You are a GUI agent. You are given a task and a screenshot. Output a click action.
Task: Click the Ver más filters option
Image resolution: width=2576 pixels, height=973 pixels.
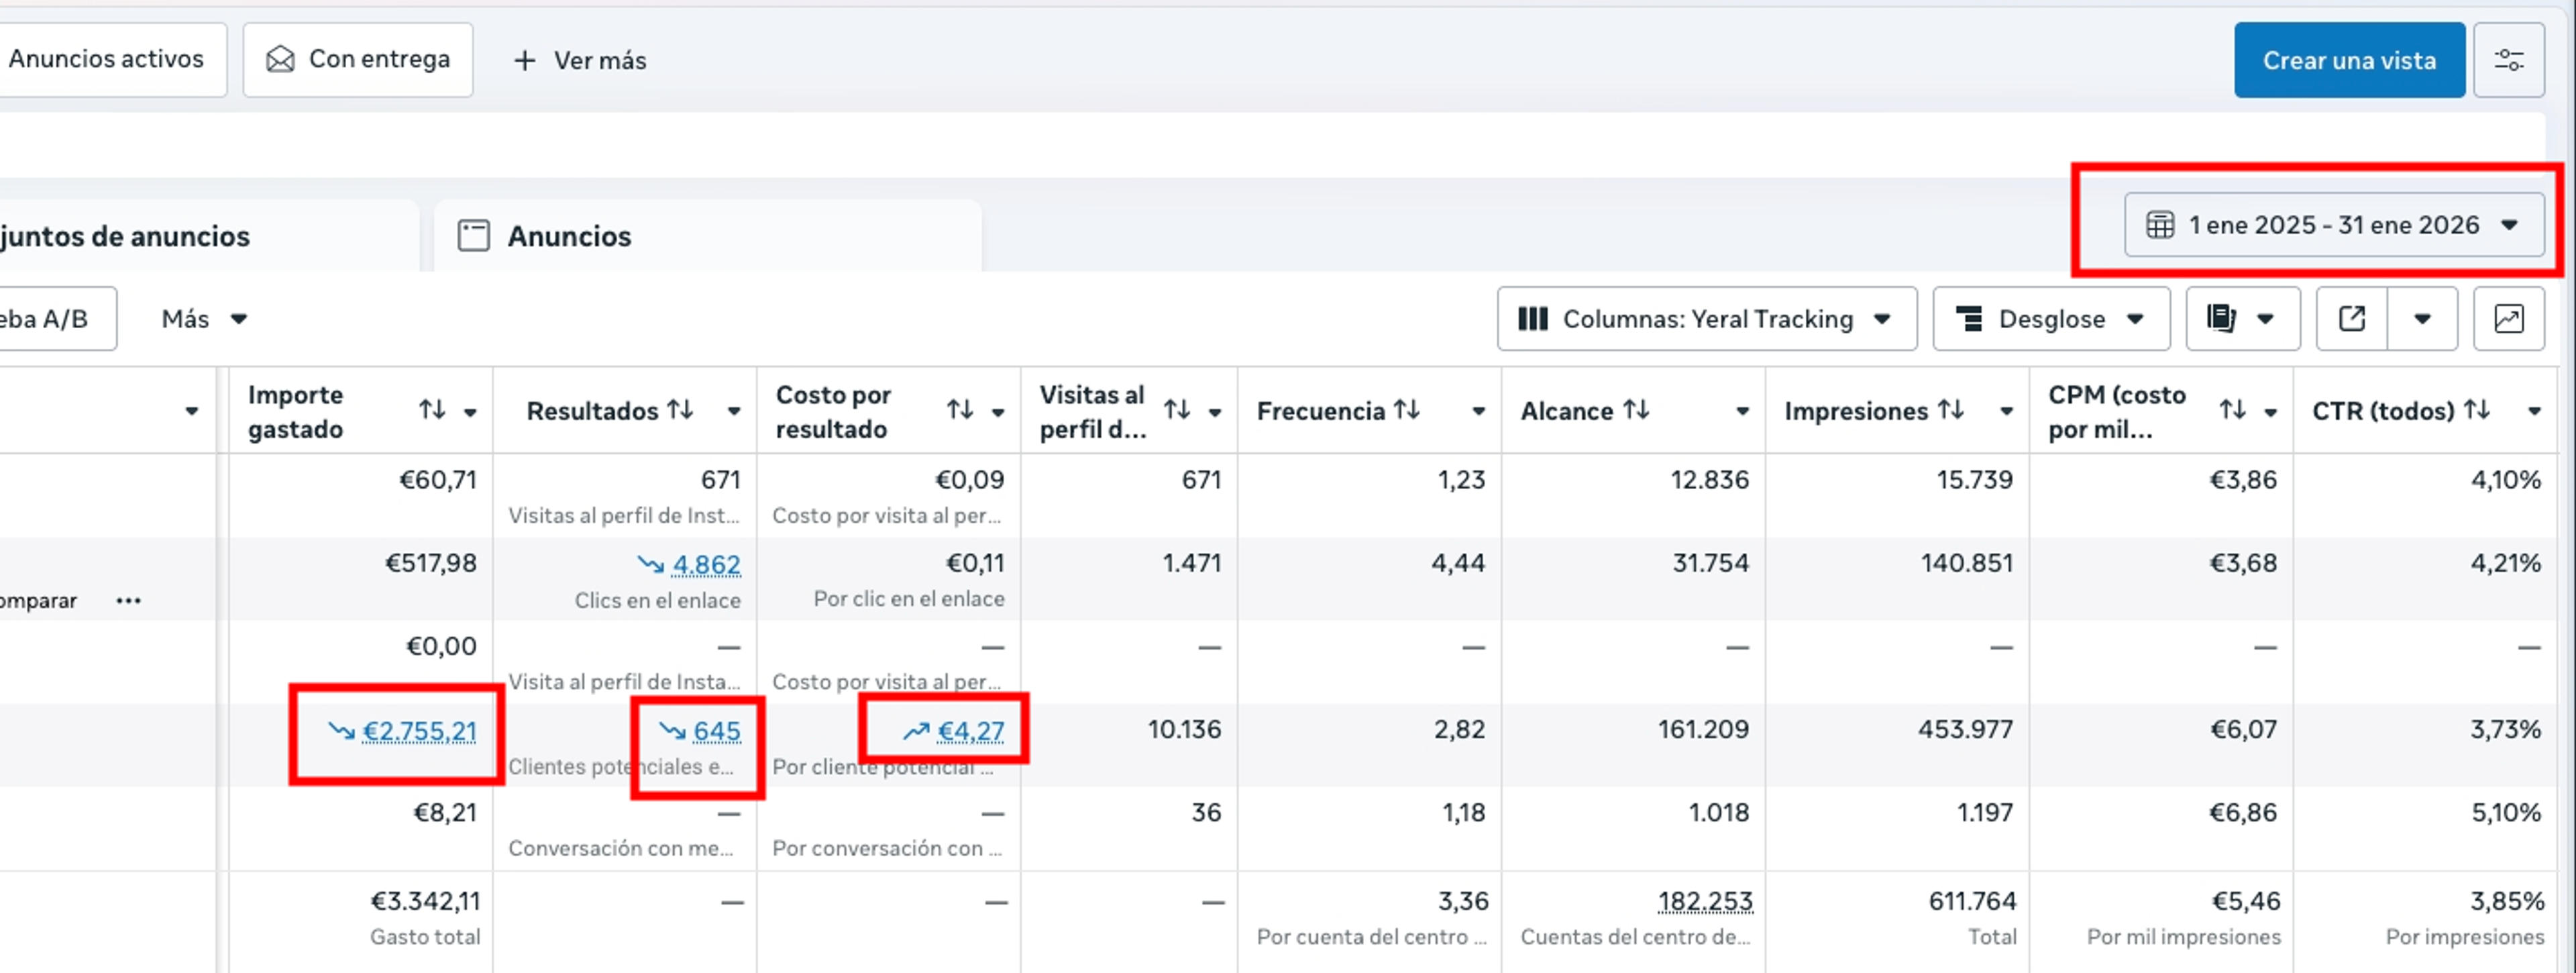[580, 60]
